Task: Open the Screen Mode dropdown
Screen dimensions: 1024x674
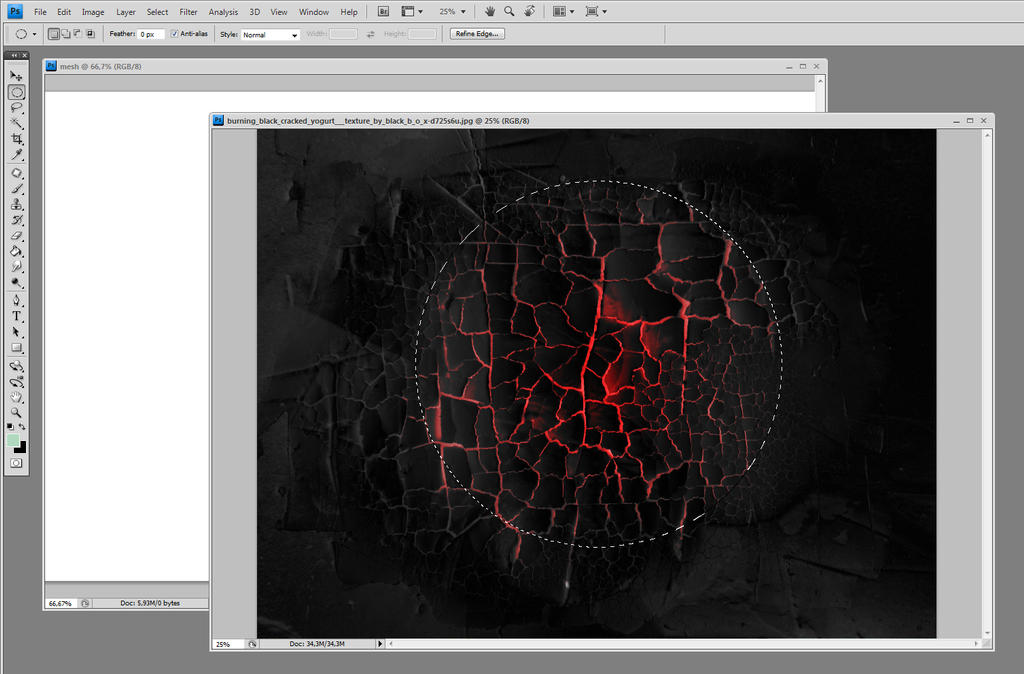Action: [x=596, y=12]
